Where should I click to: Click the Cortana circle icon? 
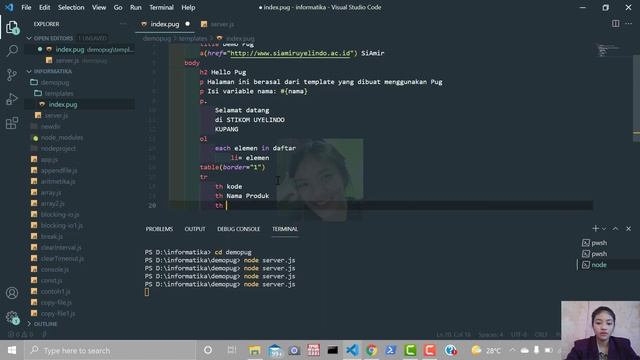tap(208, 350)
